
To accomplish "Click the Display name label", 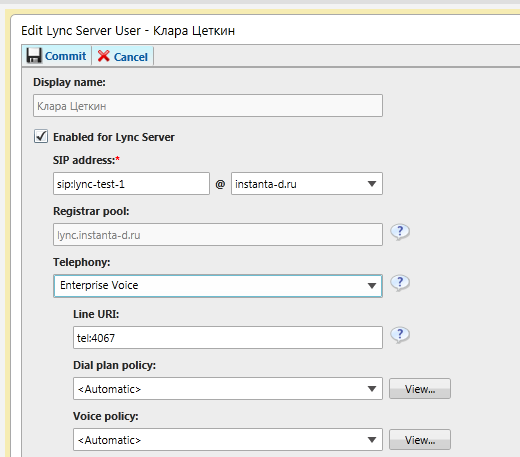I will (x=69, y=82).
